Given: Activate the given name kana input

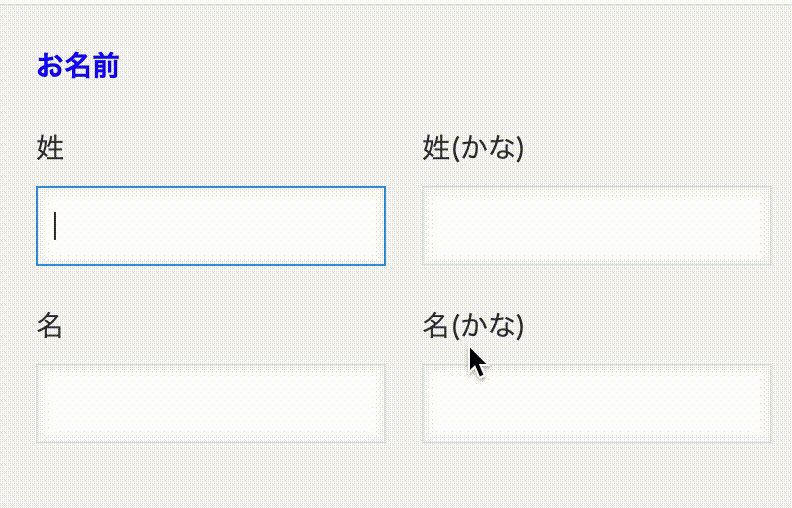Looking at the screenshot, I should [597, 403].
